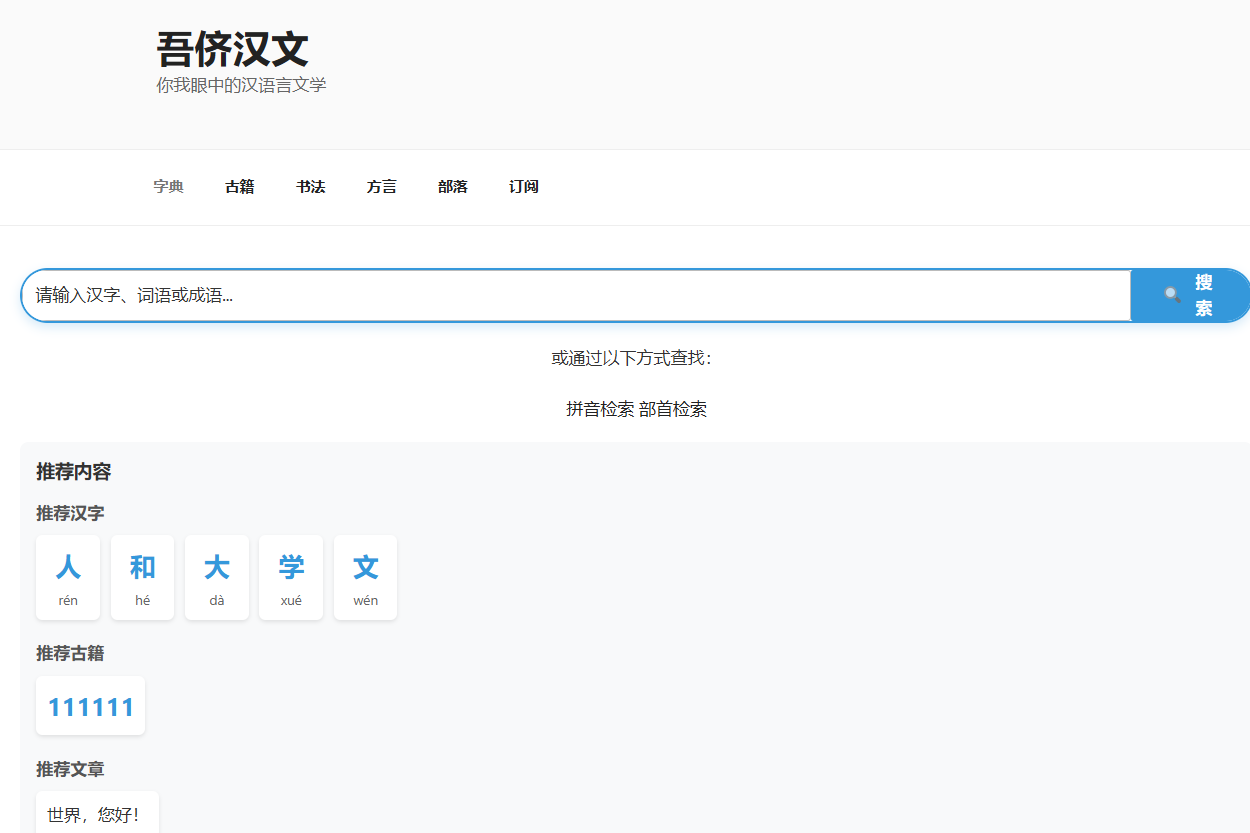The height and width of the screenshot is (833, 1250).
Task: Open the 字典 navigation item
Action: [x=169, y=187]
